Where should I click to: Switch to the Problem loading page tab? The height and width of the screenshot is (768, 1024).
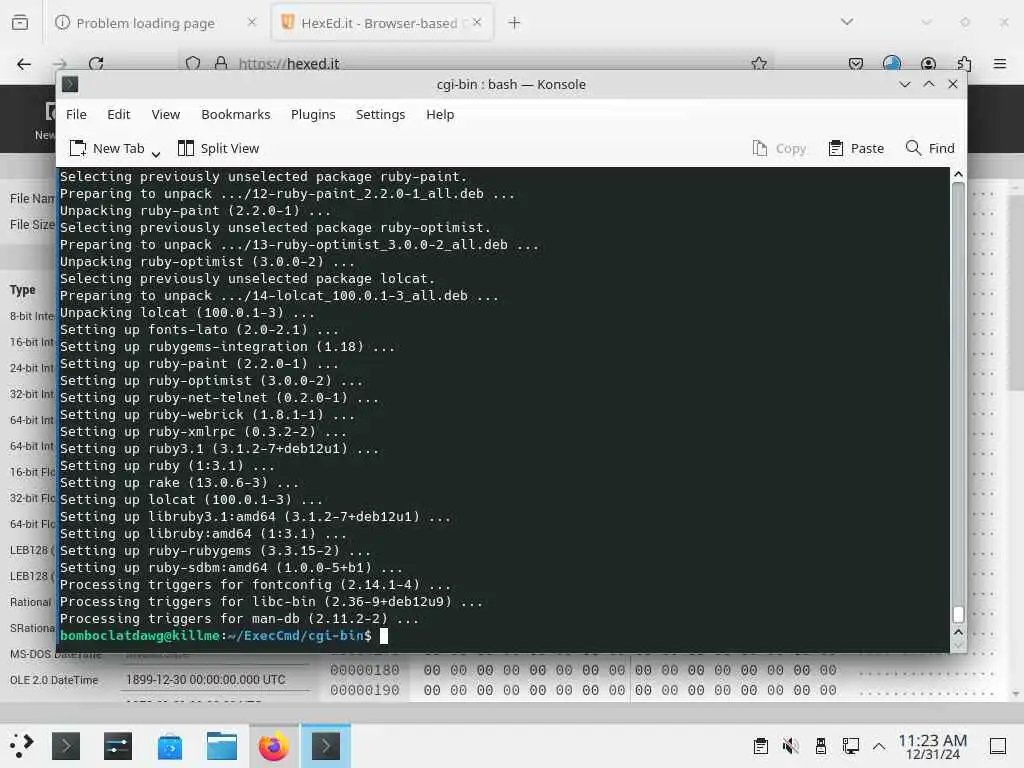(145, 23)
